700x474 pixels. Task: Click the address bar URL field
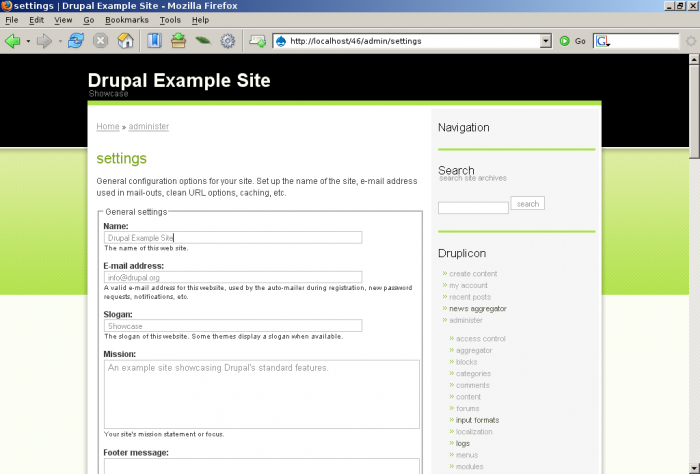click(x=413, y=41)
